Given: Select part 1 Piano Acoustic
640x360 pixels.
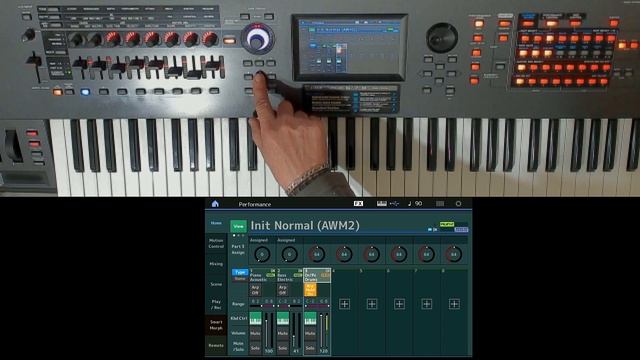Looking at the screenshot, I should 262,276.
